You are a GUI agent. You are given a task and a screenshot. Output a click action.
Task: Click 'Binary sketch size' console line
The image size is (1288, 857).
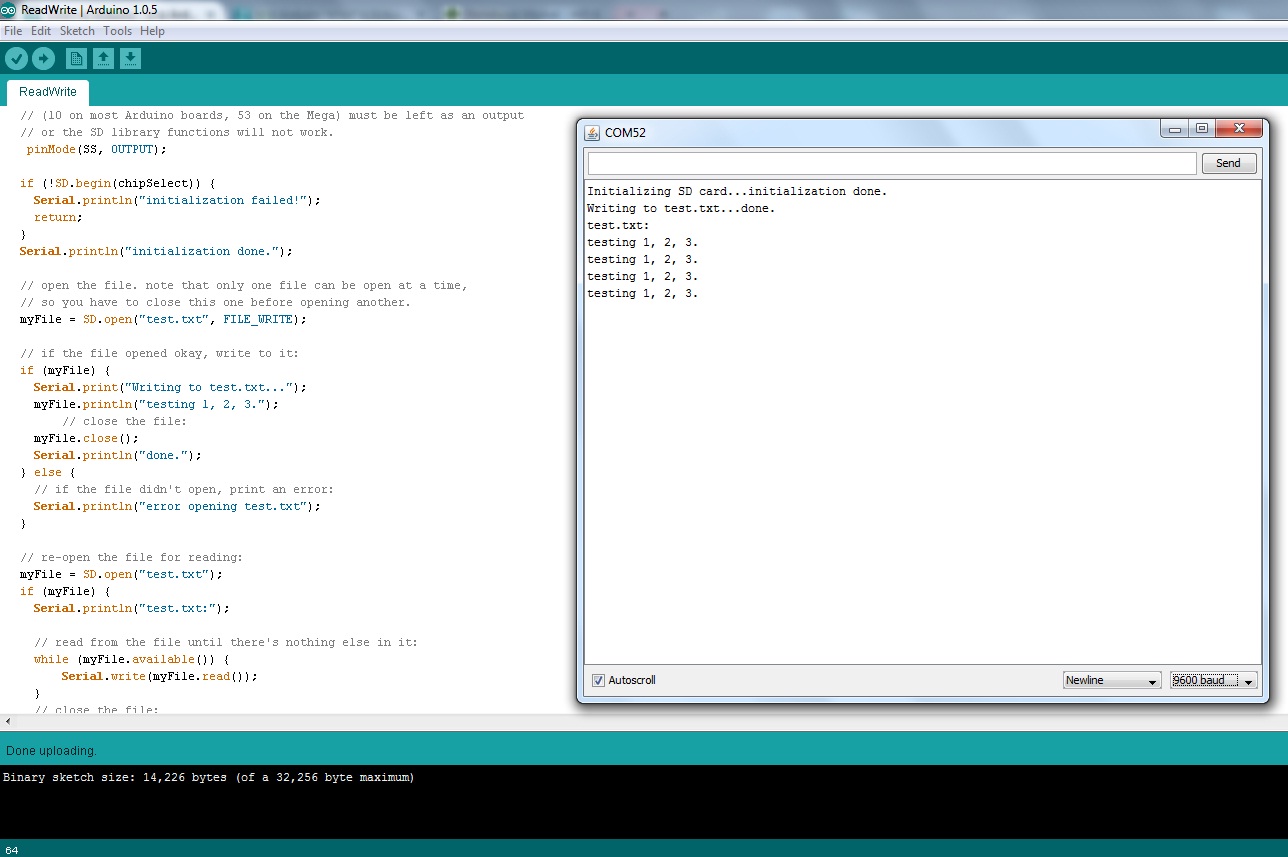208,777
